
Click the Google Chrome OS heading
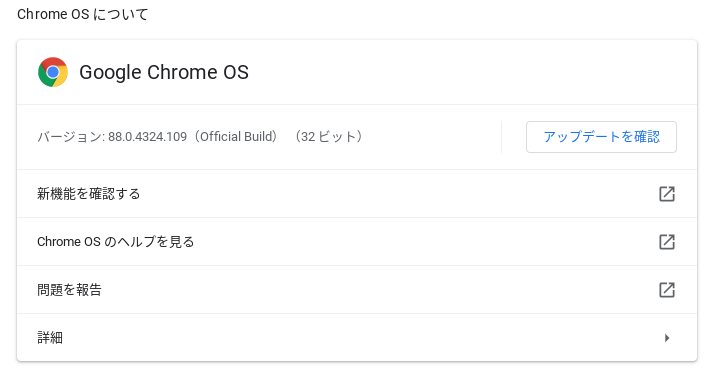164,73
